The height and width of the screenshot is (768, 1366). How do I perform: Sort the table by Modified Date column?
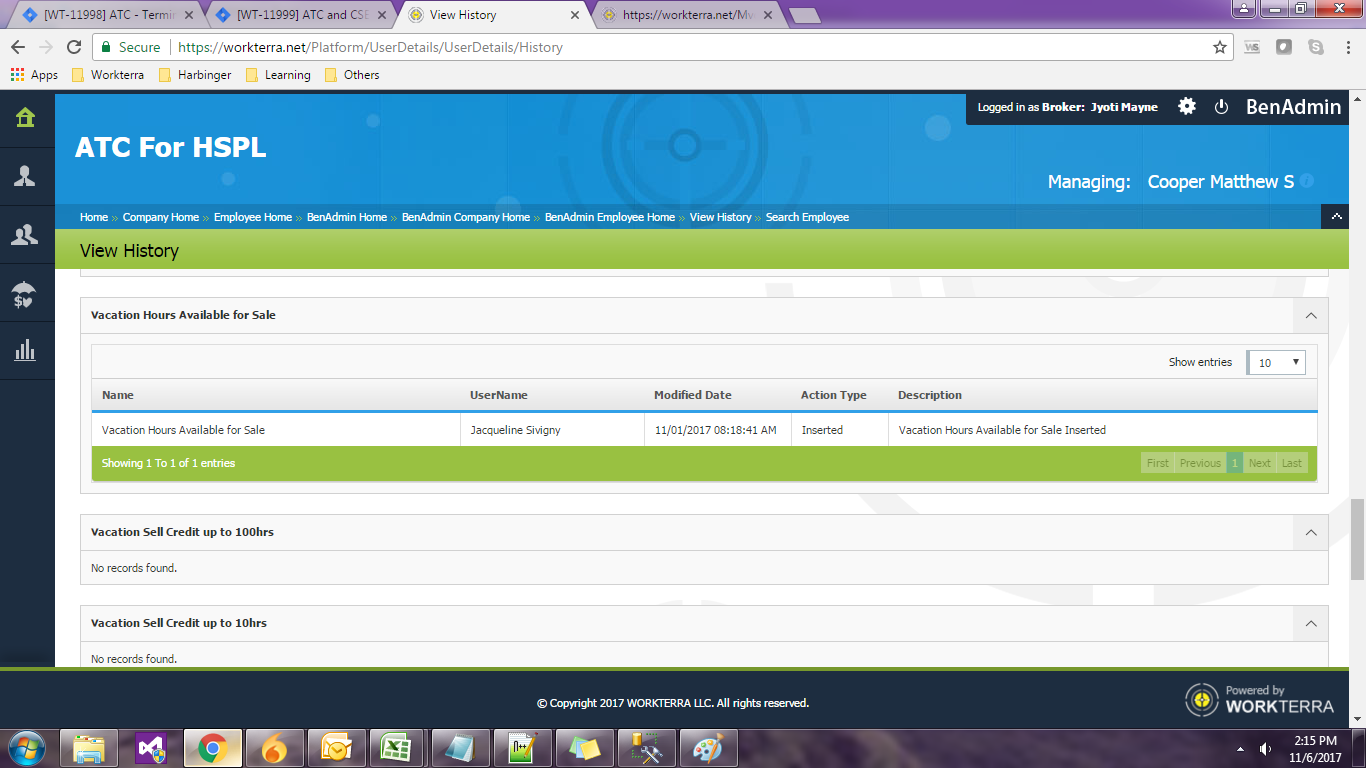pyautogui.click(x=692, y=395)
